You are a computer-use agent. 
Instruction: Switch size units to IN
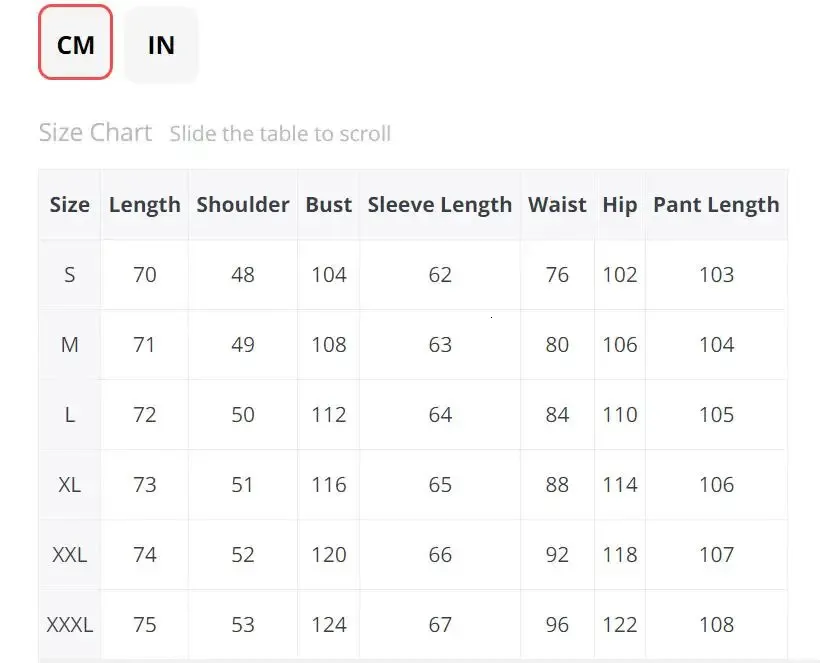pyautogui.click(x=161, y=44)
